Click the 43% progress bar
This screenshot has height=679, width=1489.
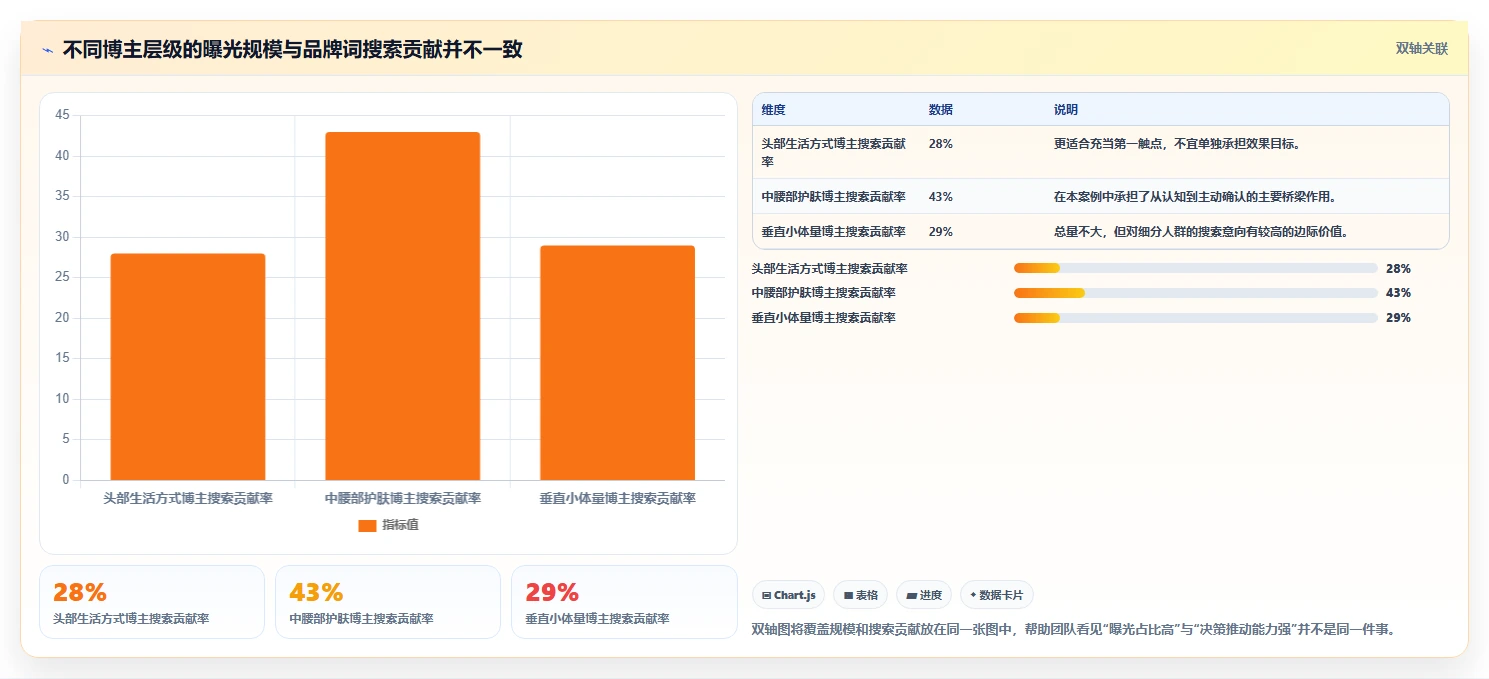point(1195,293)
